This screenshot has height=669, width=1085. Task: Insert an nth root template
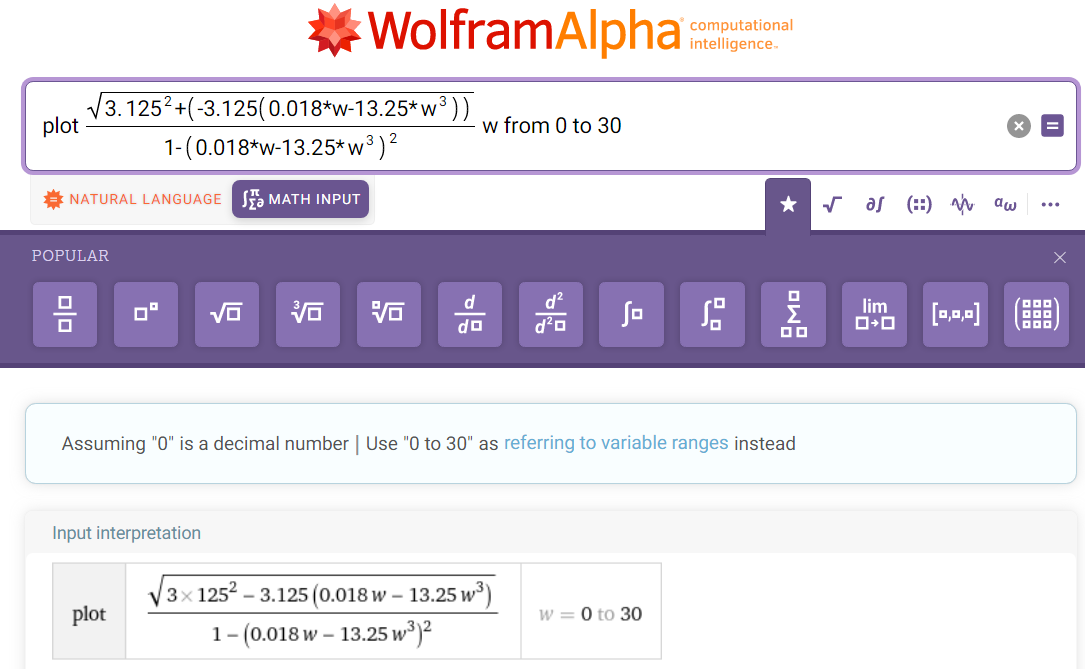389,314
